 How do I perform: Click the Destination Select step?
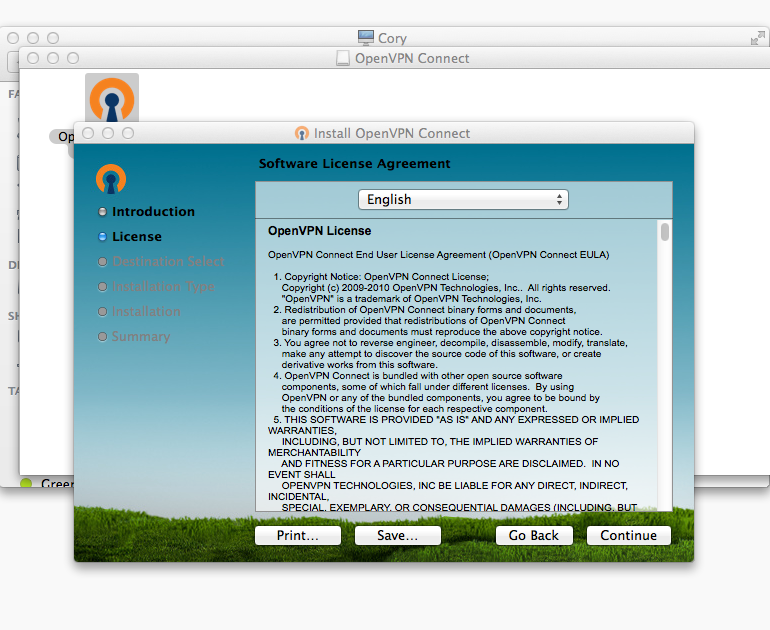tap(168, 261)
